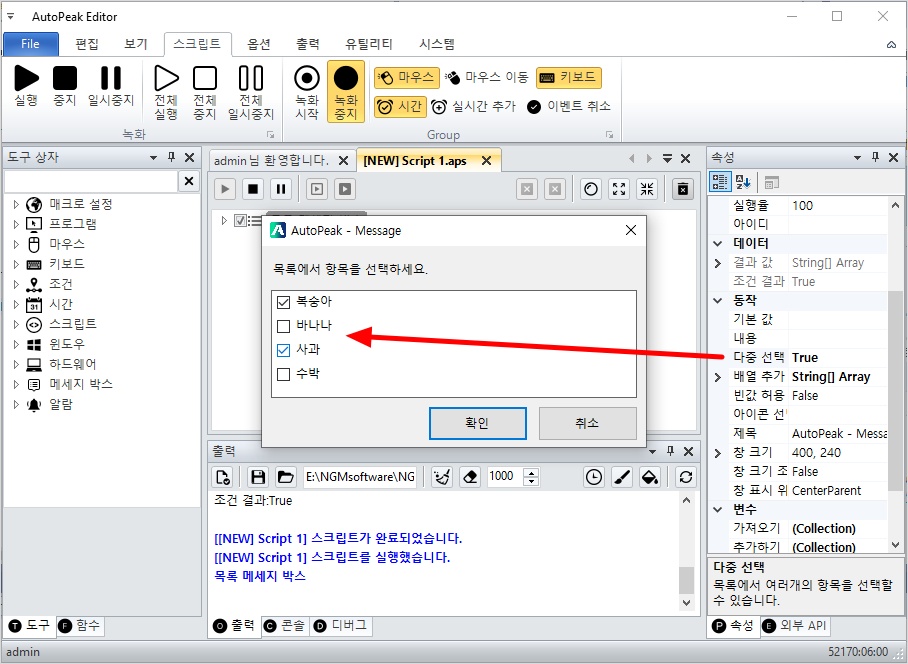Click the paint bucket fill icon
Image resolution: width=908 pixels, height=664 pixels.
[650, 477]
